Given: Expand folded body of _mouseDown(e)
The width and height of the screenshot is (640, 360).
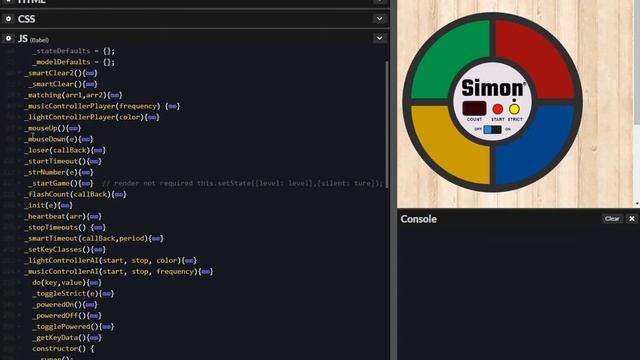Looking at the screenshot, I should (x=86, y=139).
